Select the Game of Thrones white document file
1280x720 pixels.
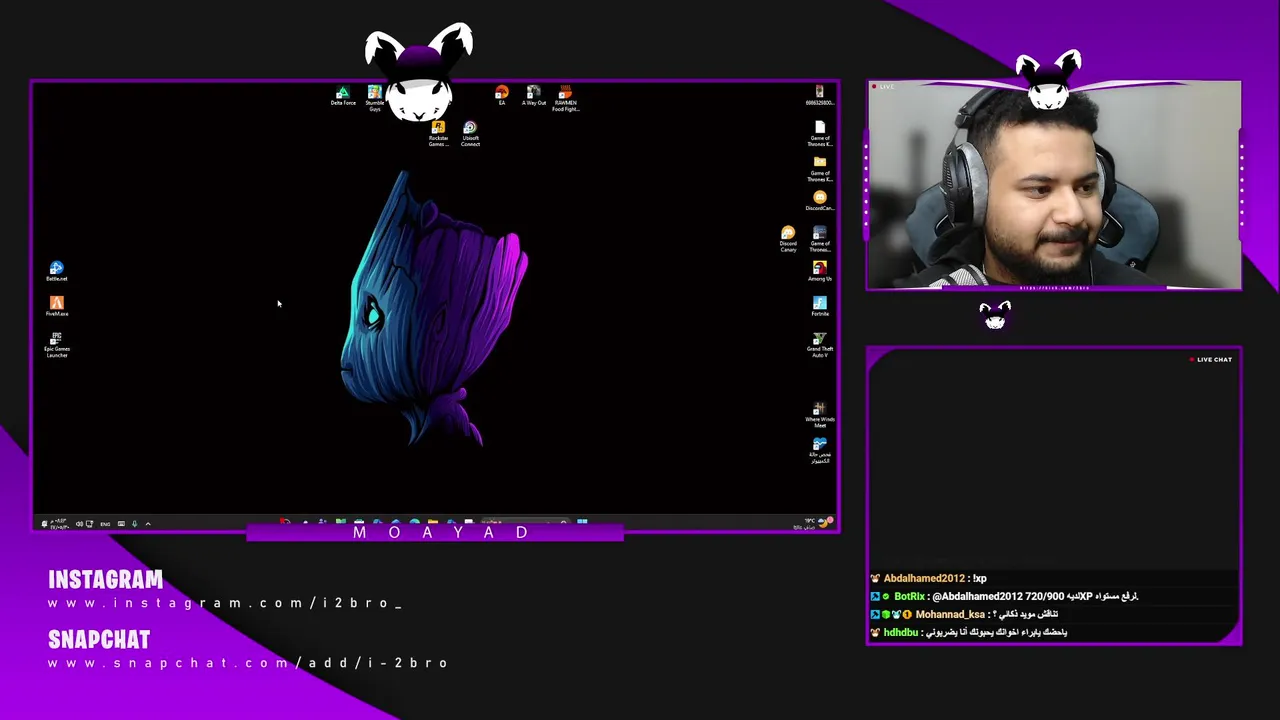coord(820,134)
